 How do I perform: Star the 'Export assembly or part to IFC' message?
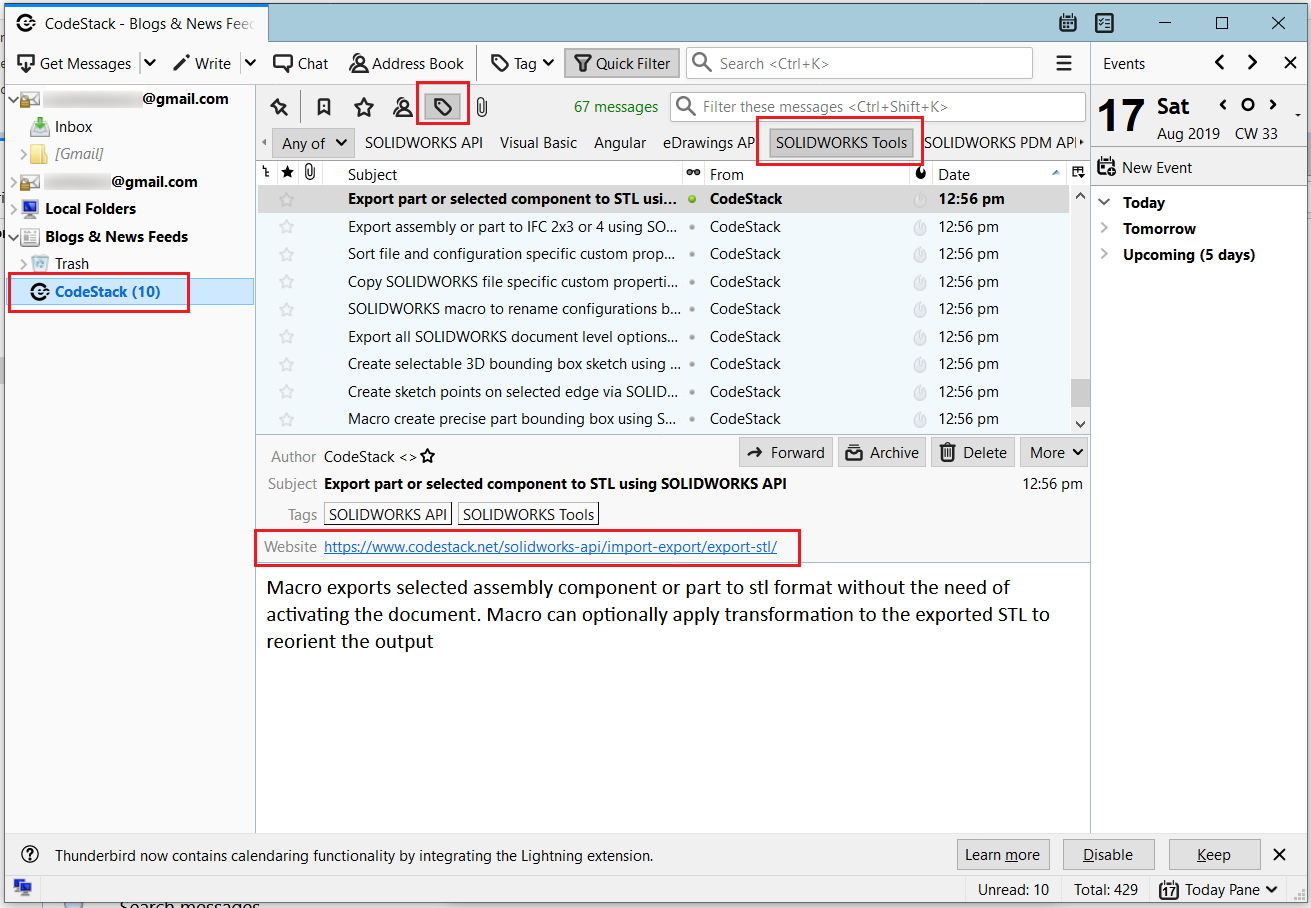(288, 227)
